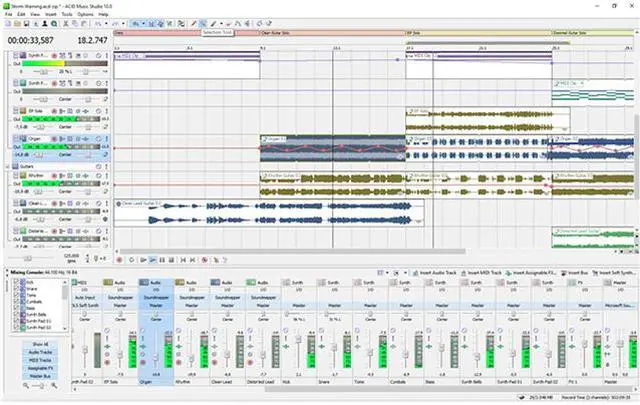Click Insert Bus in Mixing Console
Image resolution: width=640 pixels, height=405 pixels.
(575, 273)
